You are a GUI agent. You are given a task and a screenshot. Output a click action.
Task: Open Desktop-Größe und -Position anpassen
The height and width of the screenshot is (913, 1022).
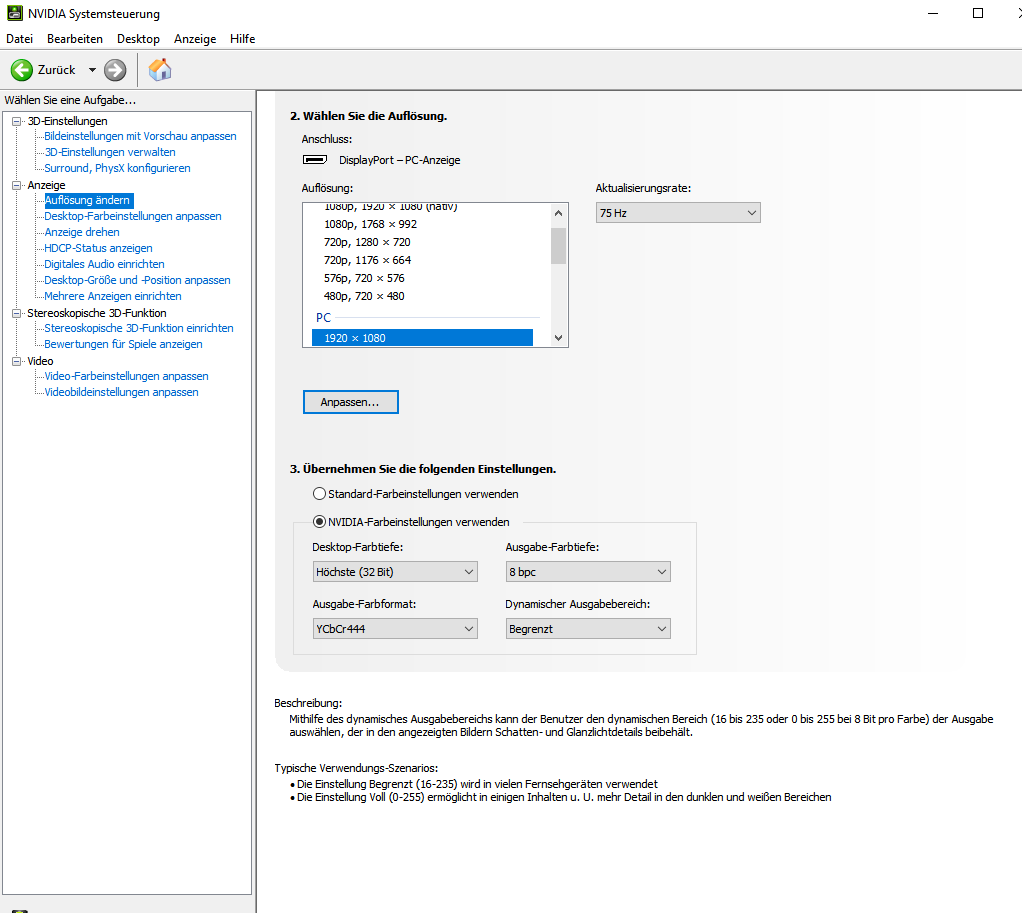[x=138, y=280]
